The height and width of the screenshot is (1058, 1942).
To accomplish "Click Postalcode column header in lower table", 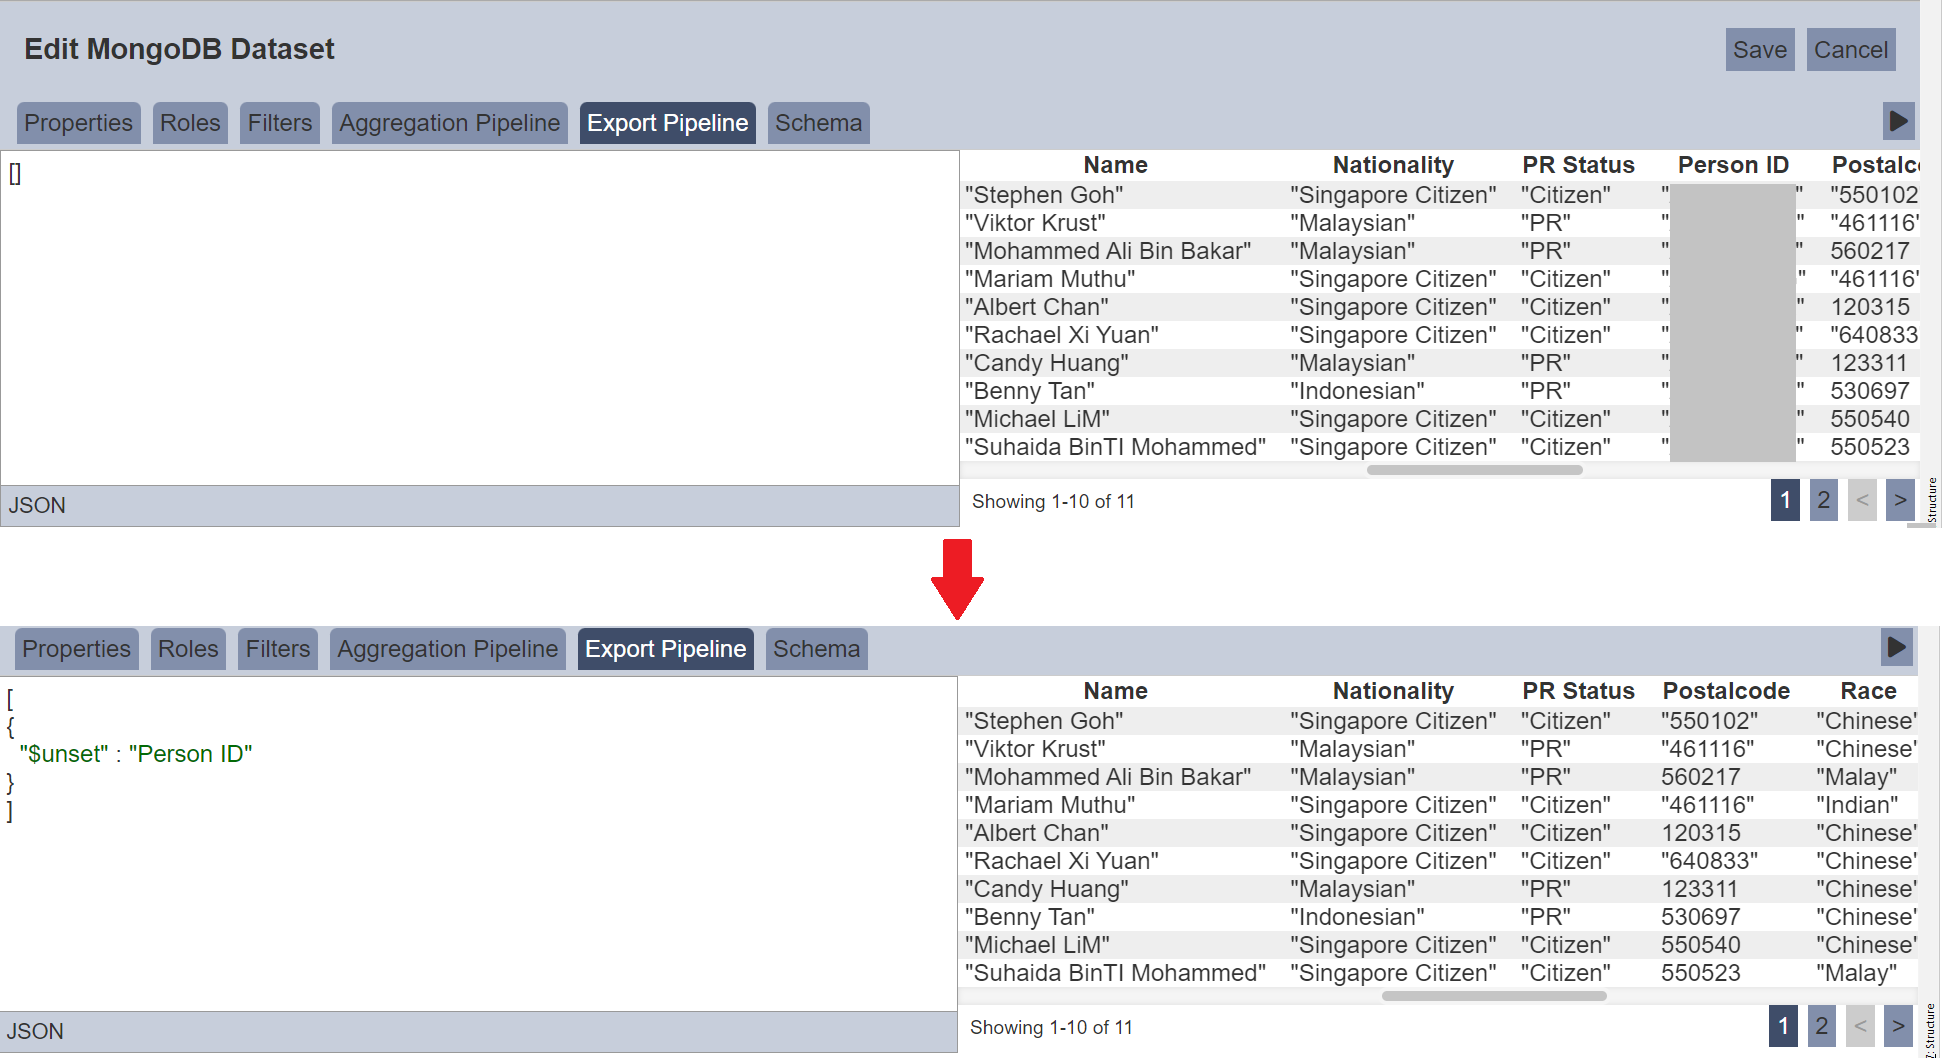I will [1726, 691].
